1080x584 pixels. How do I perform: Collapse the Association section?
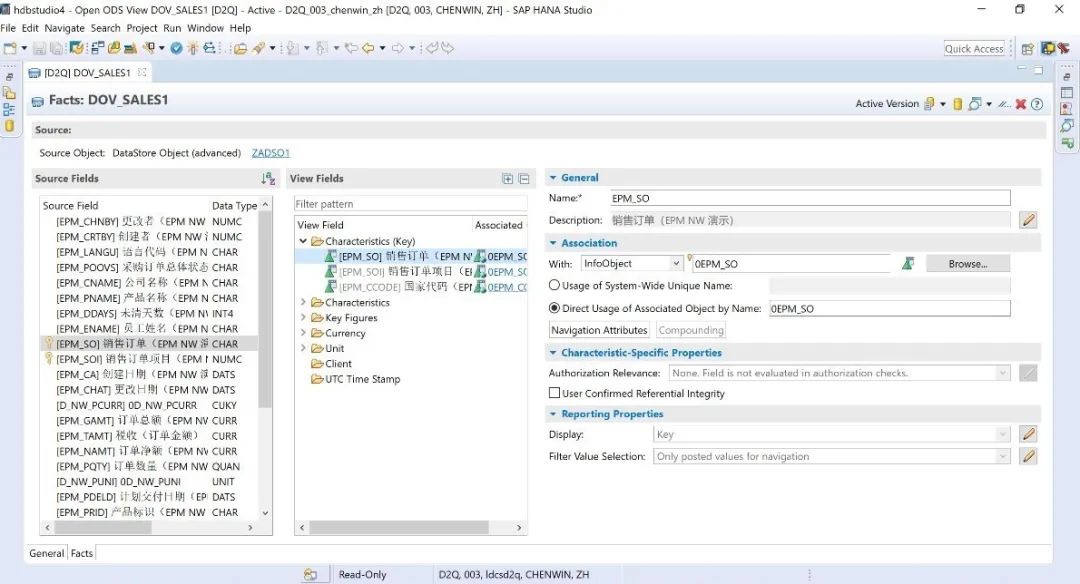pyautogui.click(x=552, y=243)
